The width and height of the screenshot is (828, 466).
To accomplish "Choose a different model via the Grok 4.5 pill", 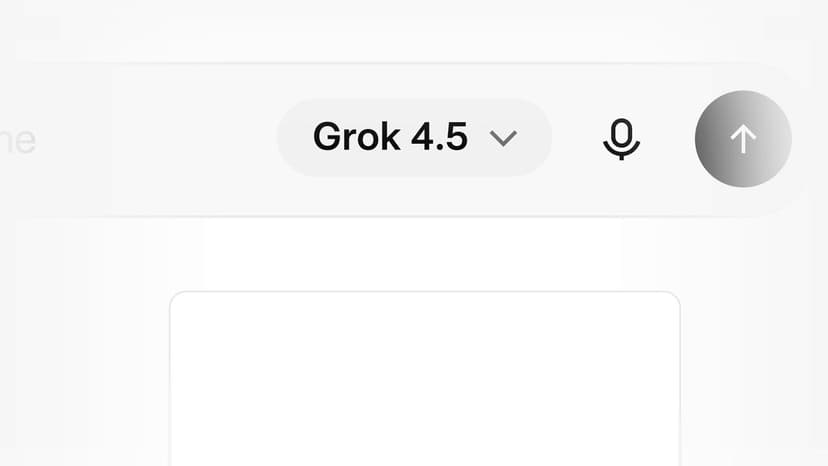I will click(415, 137).
